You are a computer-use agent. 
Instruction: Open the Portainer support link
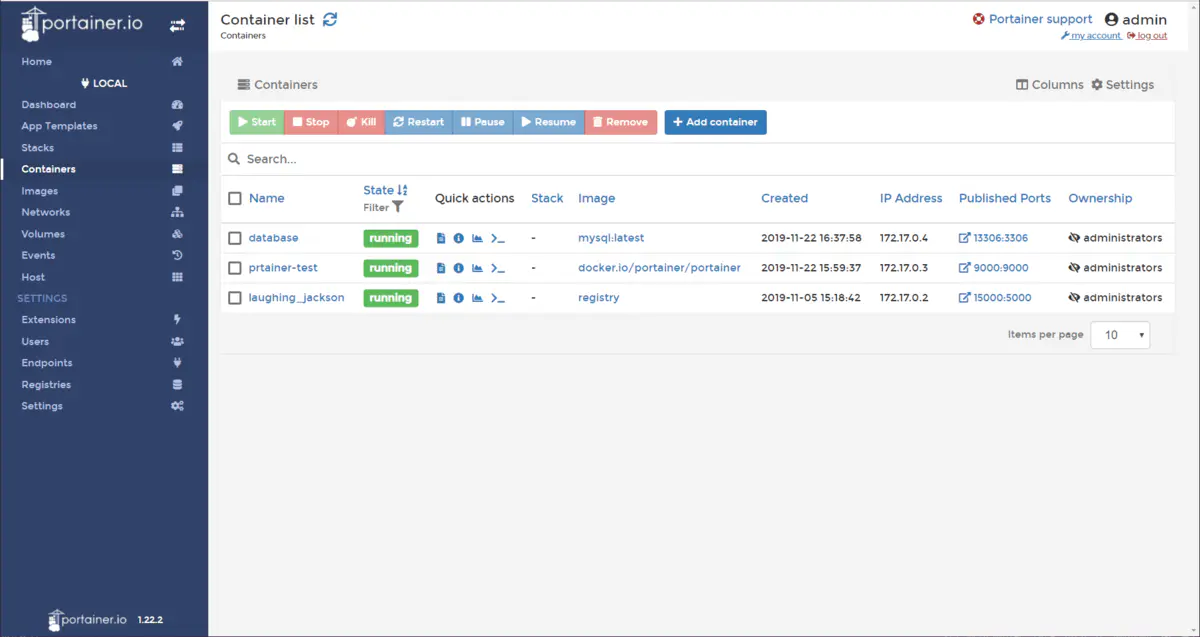click(x=1032, y=19)
